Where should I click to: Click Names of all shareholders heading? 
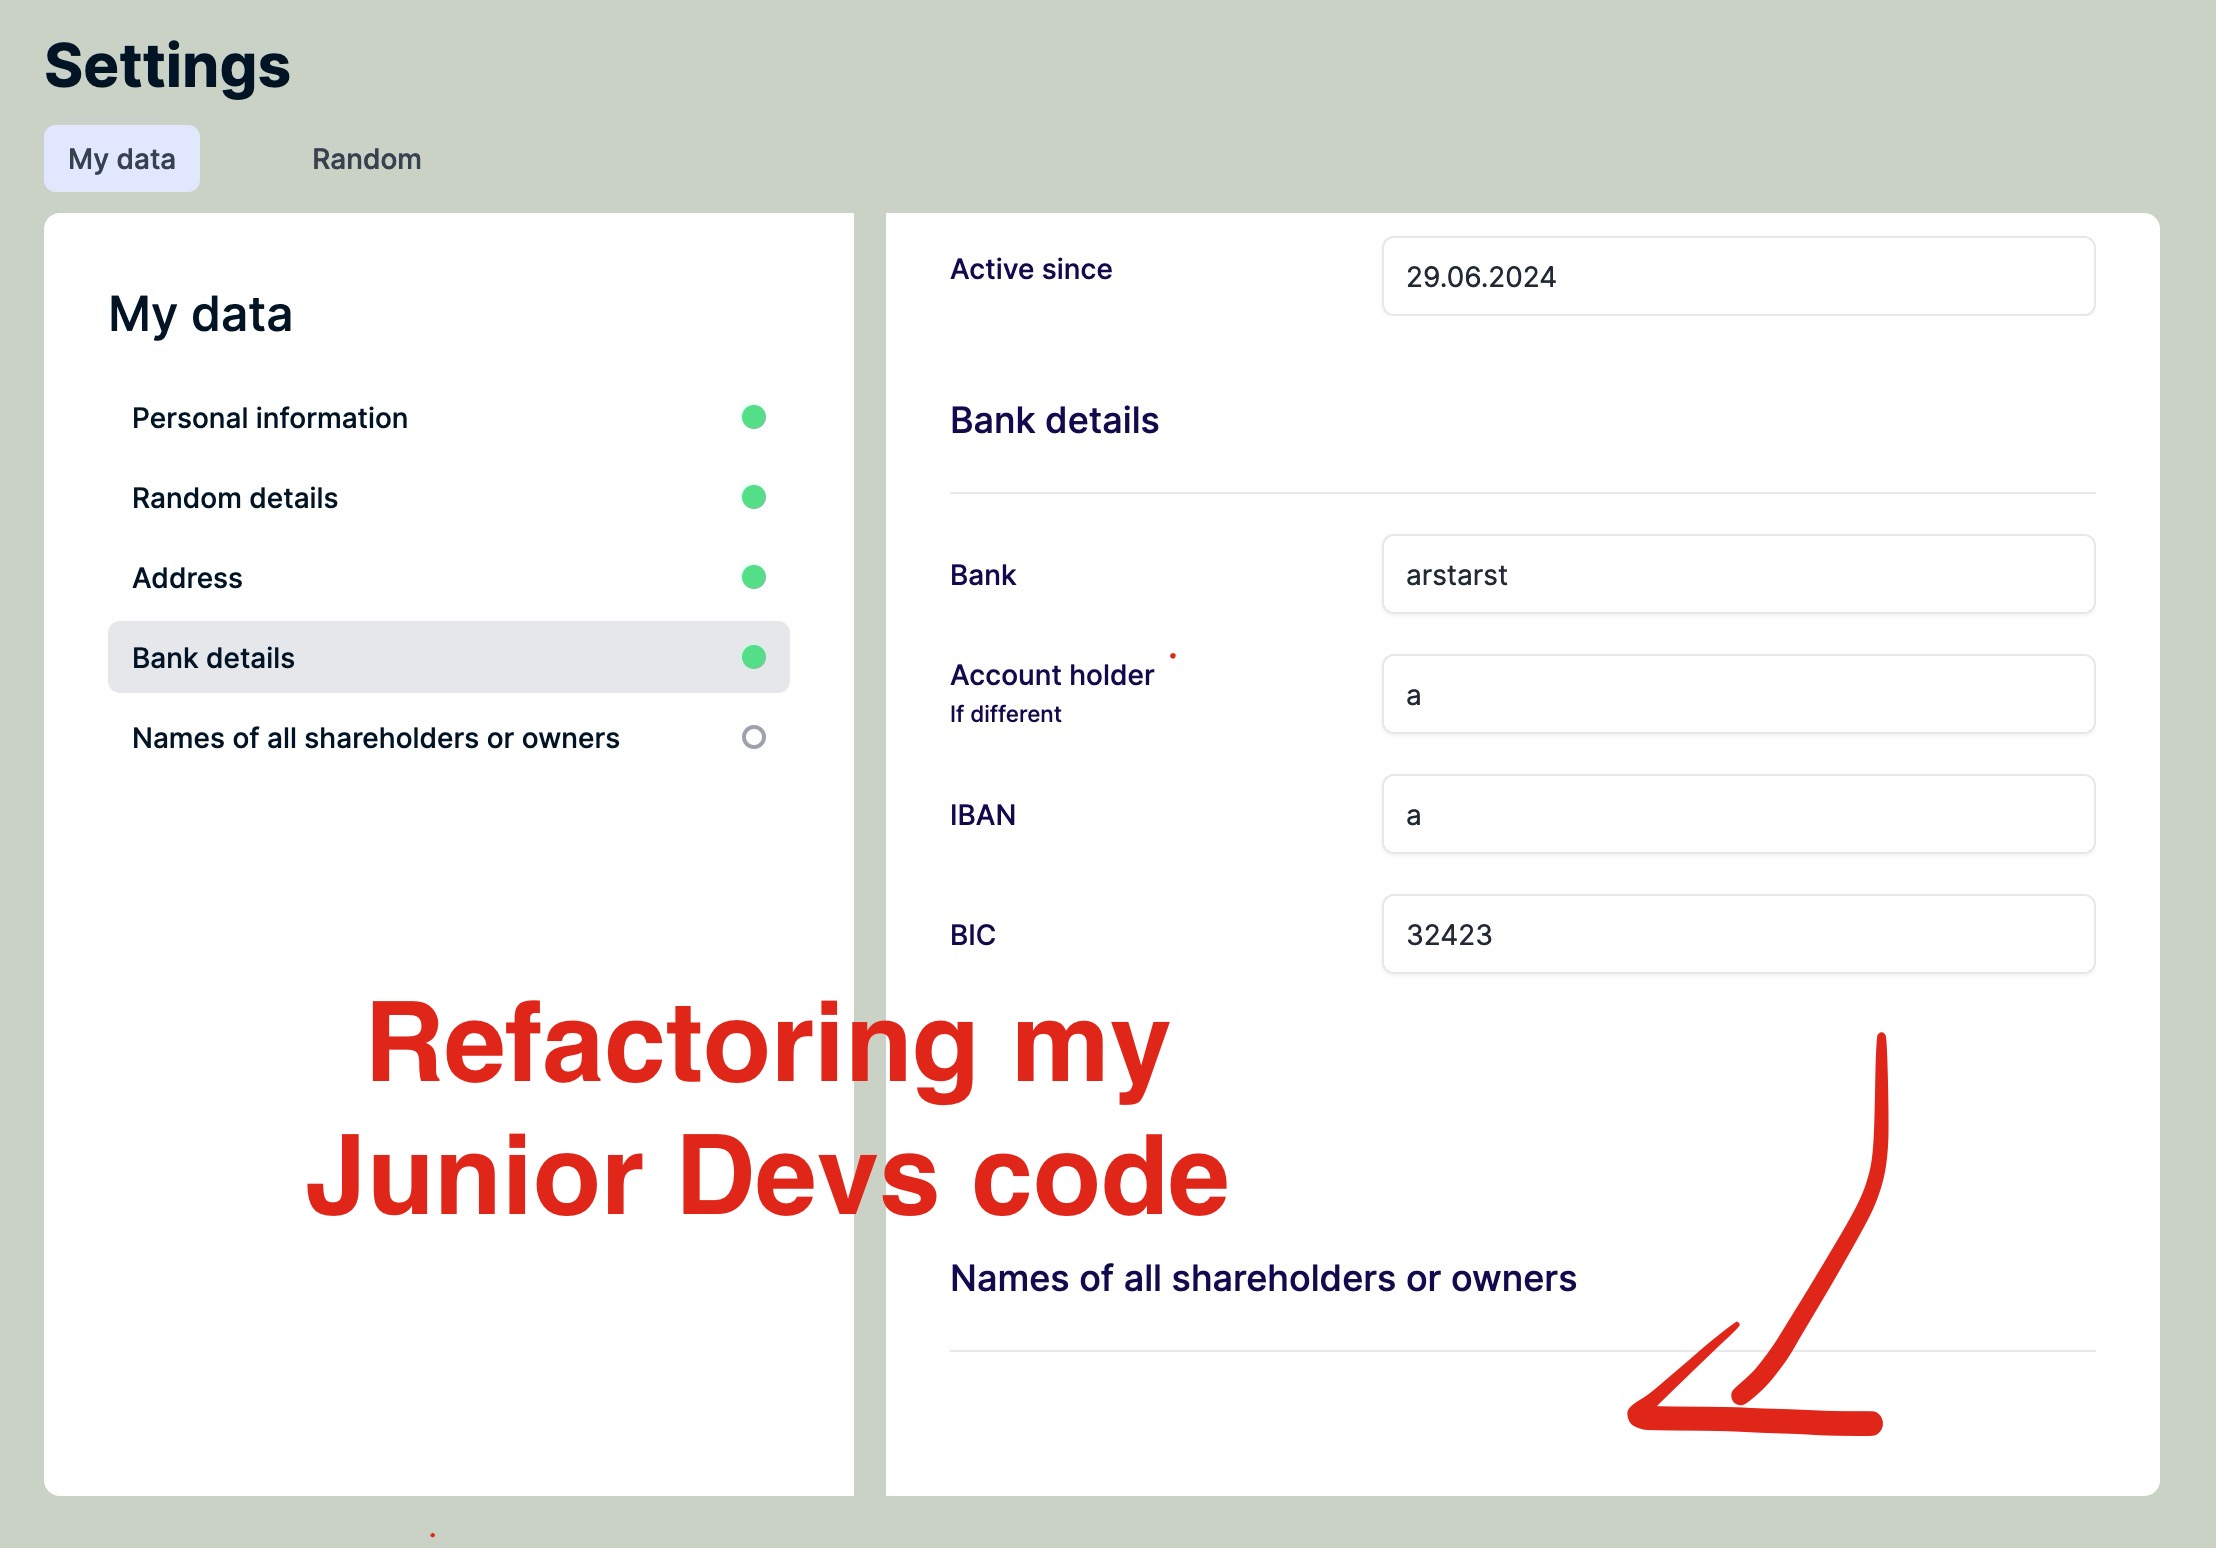tap(1262, 1279)
